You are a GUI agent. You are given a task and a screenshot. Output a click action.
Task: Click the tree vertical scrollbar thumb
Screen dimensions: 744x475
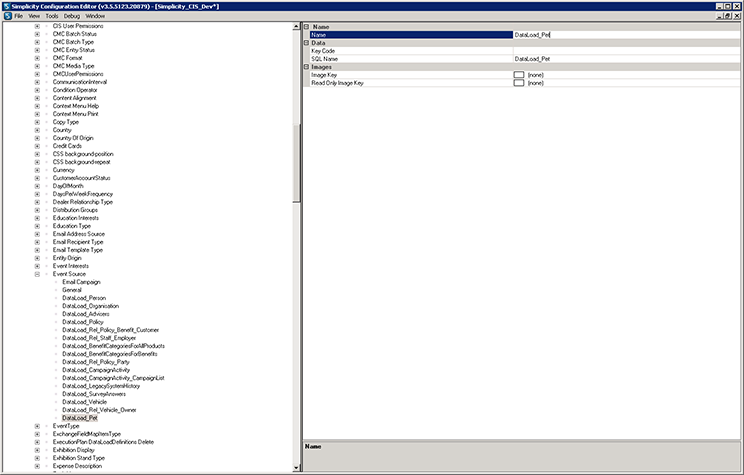(297, 164)
